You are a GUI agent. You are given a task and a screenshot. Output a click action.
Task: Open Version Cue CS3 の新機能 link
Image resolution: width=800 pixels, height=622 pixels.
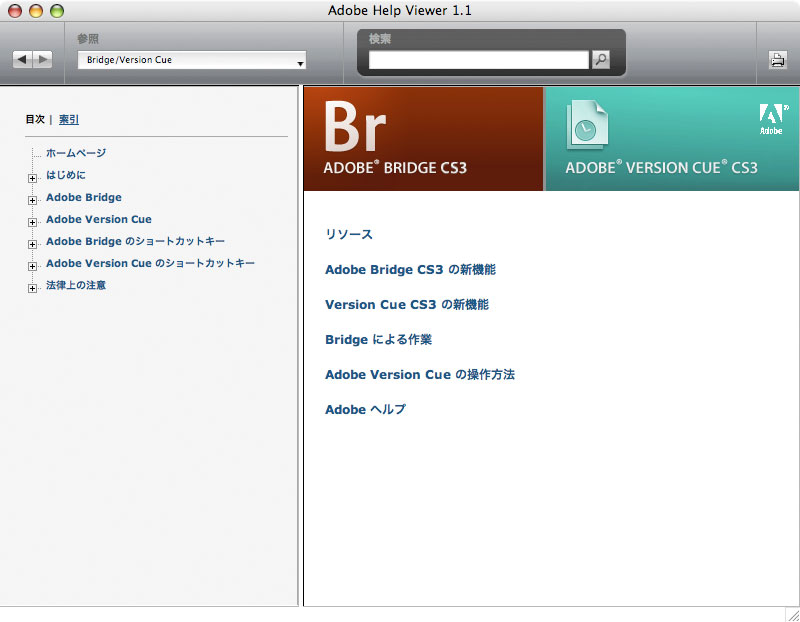407,305
